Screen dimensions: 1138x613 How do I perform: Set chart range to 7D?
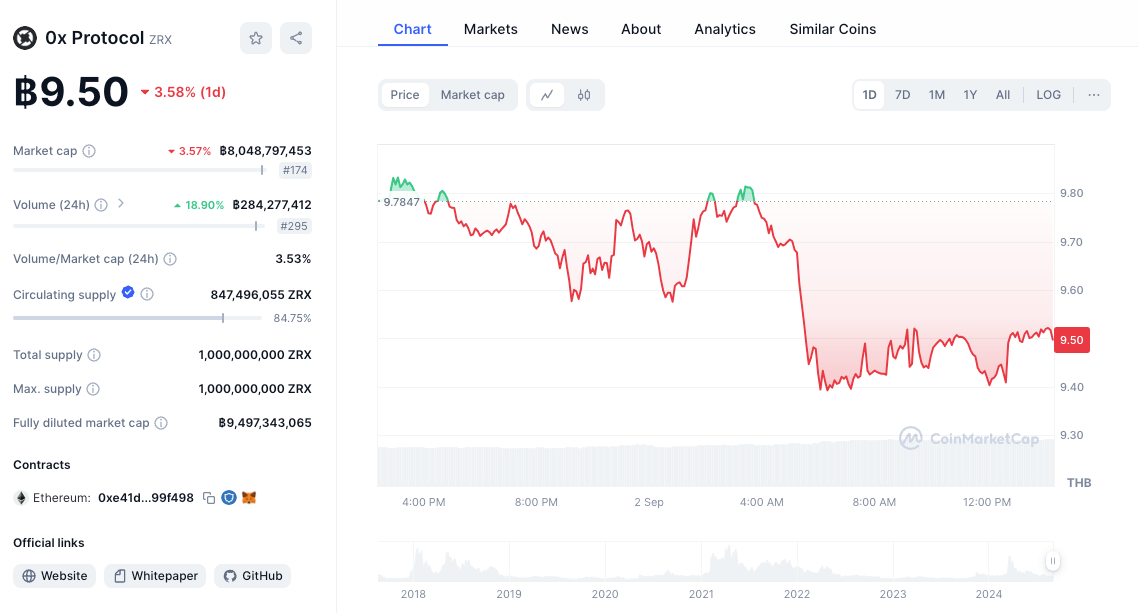902,95
